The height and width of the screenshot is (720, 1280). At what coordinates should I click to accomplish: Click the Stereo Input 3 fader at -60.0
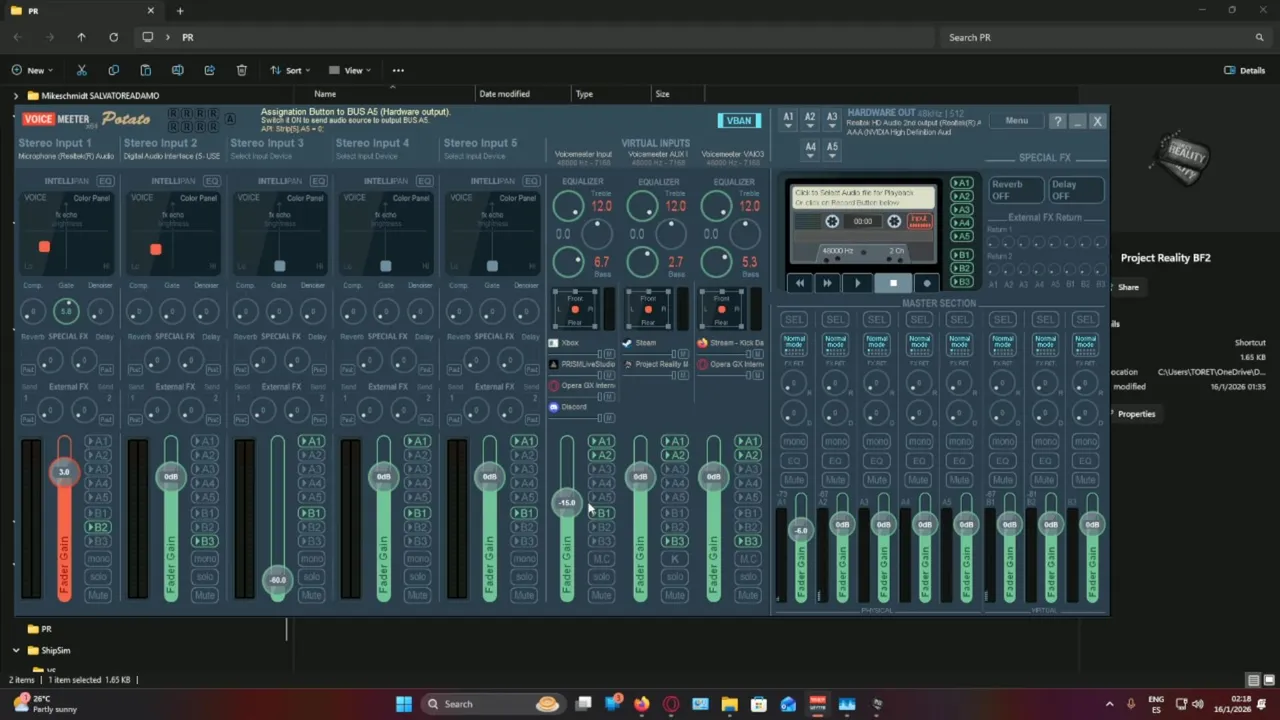click(x=277, y=580)
